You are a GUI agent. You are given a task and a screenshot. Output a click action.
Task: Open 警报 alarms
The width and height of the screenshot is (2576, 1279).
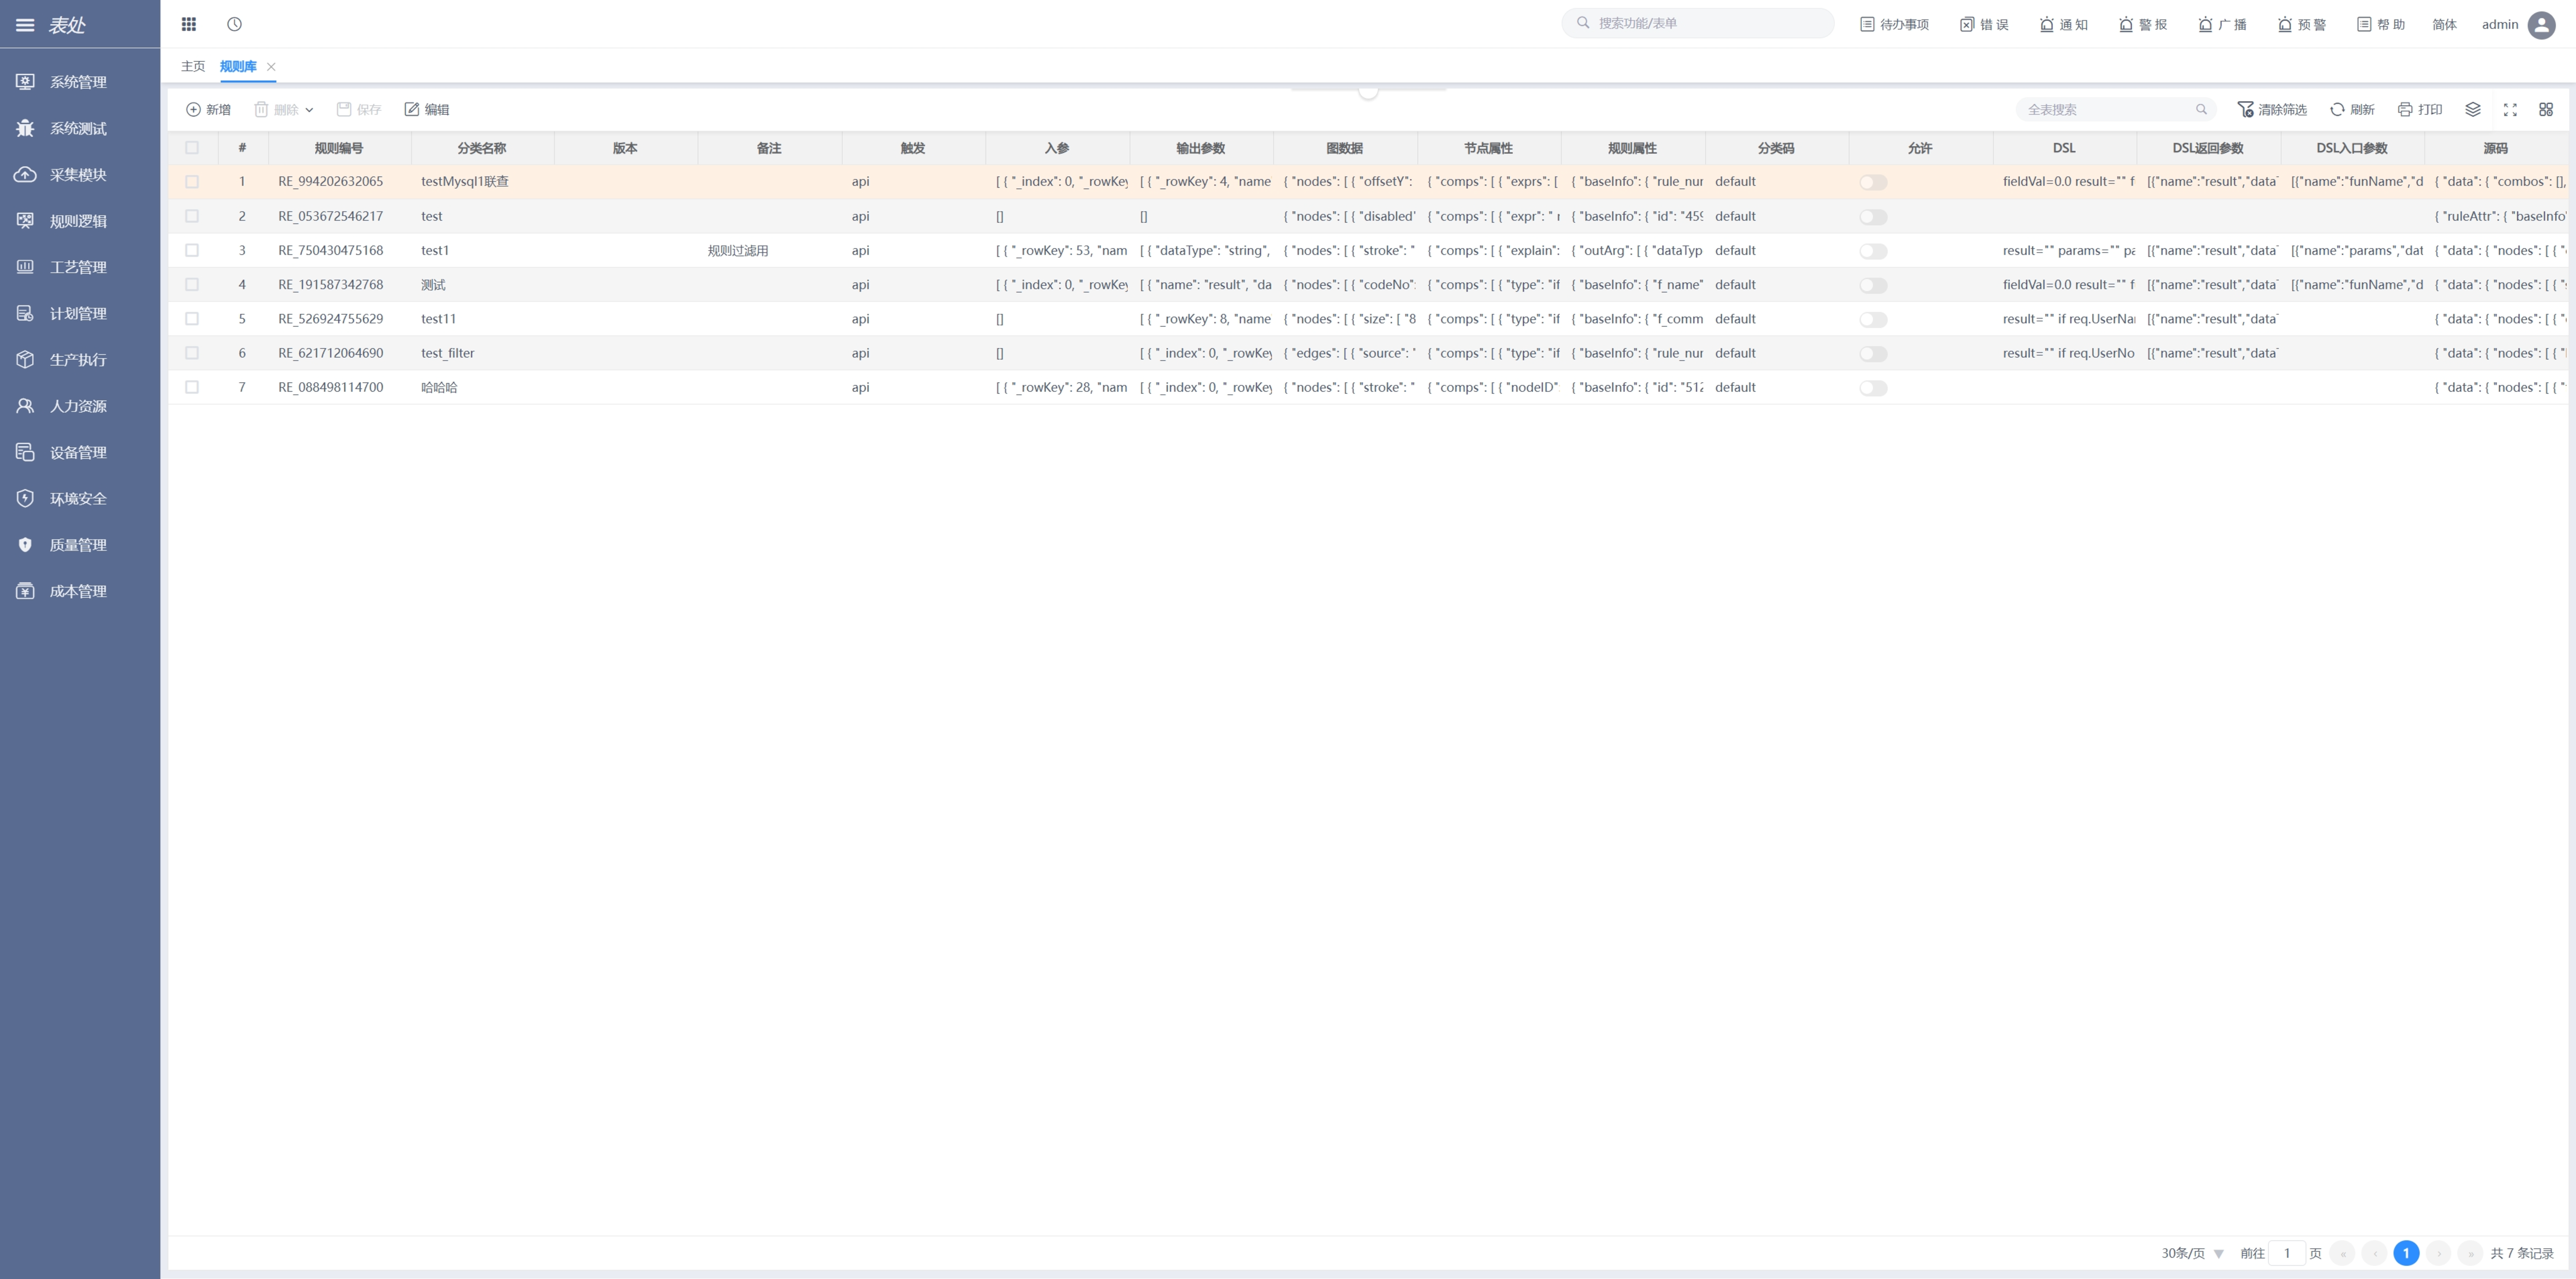click(2143, 24)
